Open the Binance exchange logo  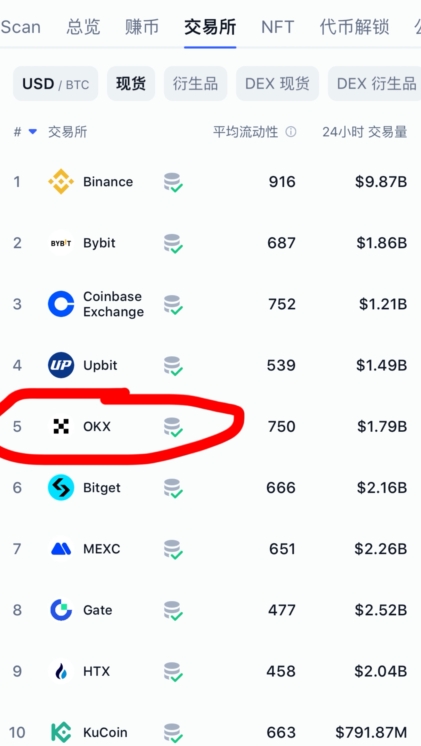[x=61, y=182]
